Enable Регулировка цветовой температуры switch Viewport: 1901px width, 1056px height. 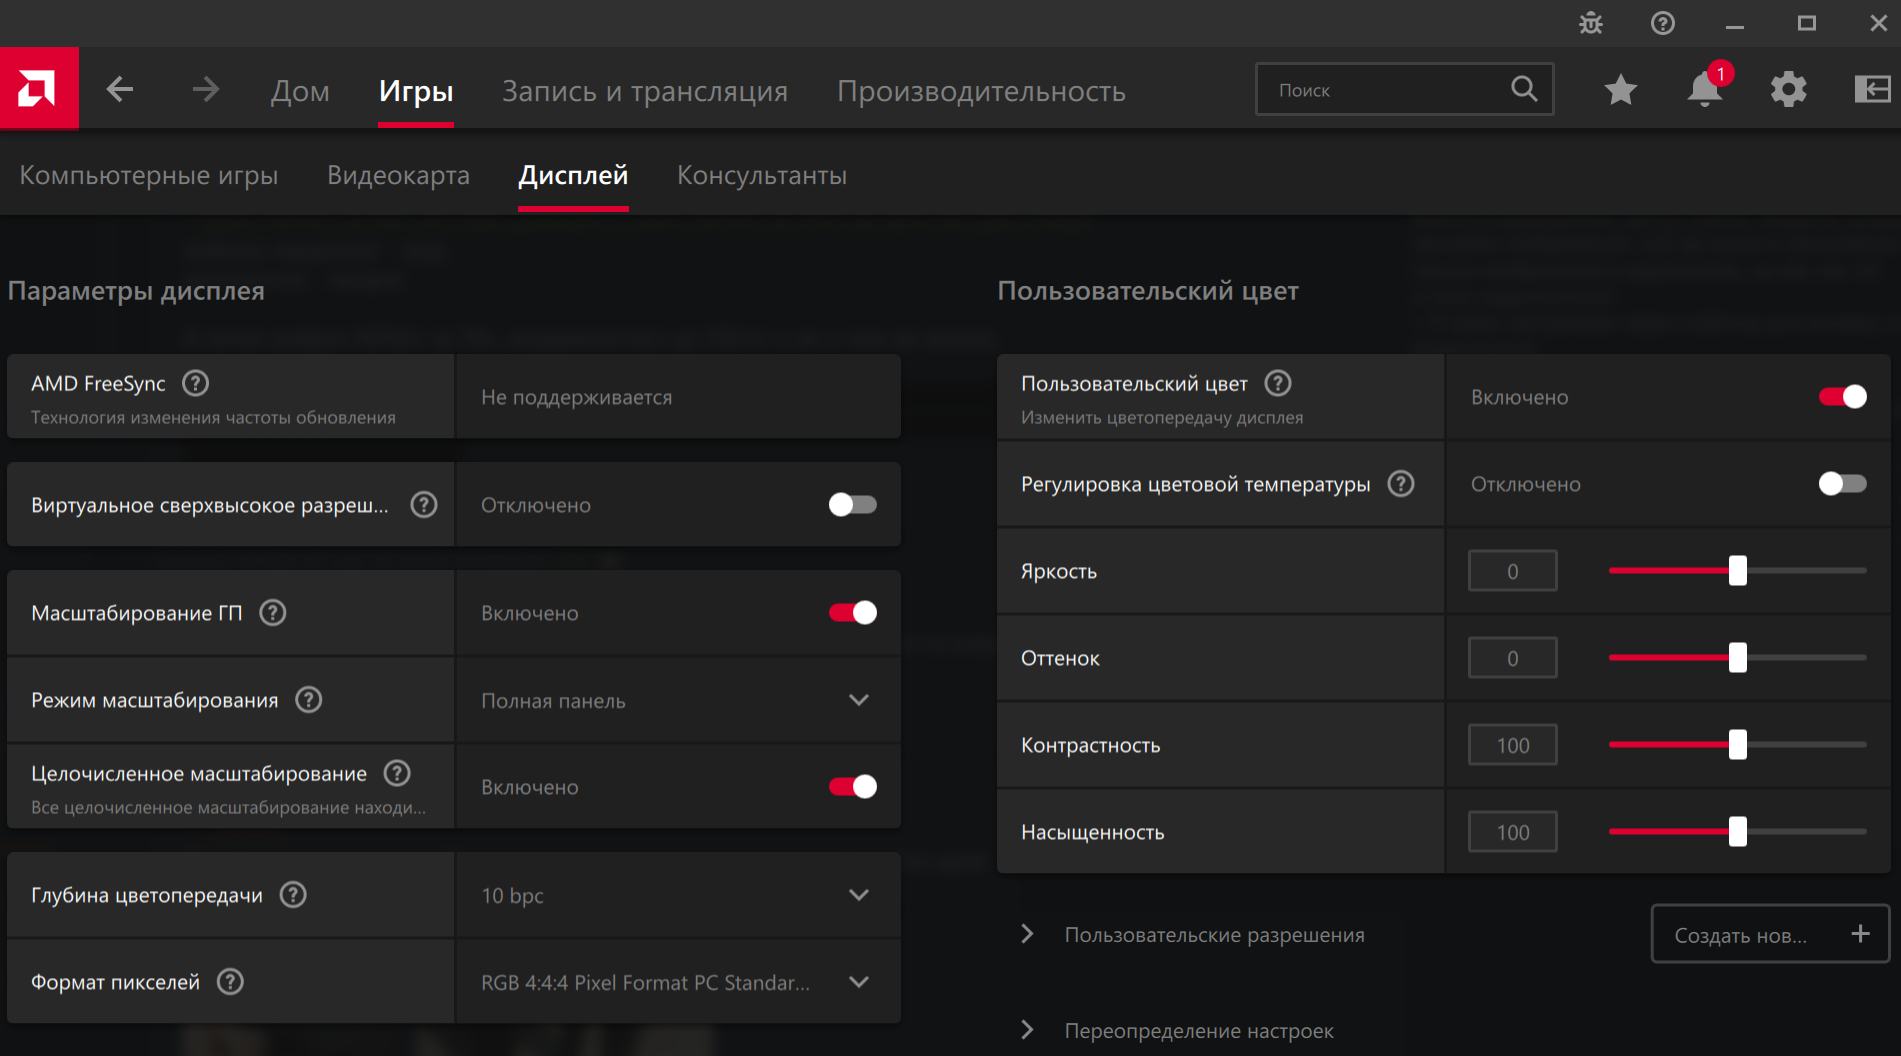point(1843,484)
